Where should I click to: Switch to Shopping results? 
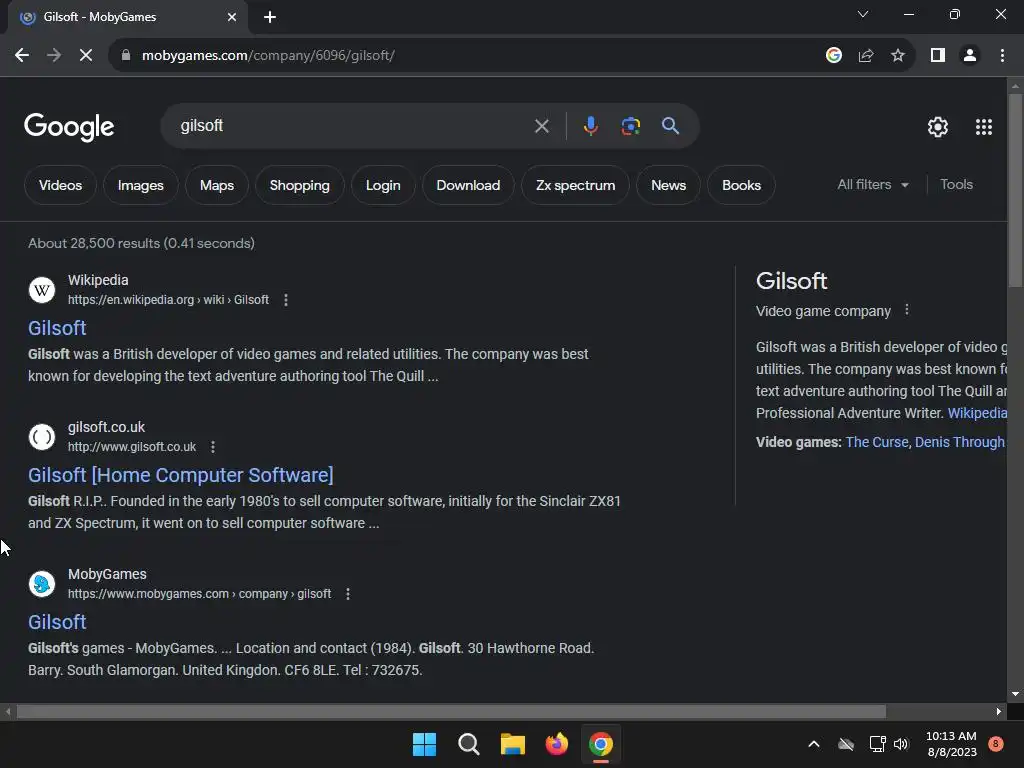pyautogui.click(x=300, y=185)
